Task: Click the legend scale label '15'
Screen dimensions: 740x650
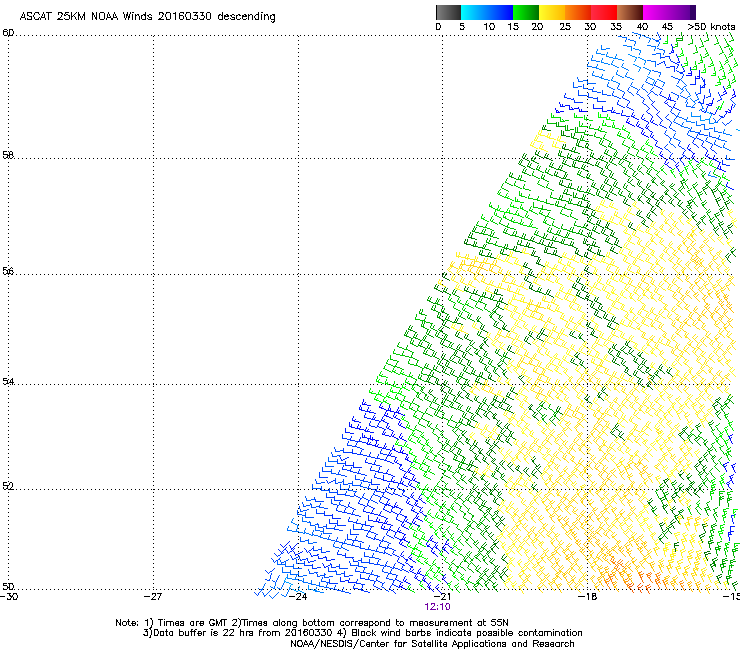Action: (513, 27)
